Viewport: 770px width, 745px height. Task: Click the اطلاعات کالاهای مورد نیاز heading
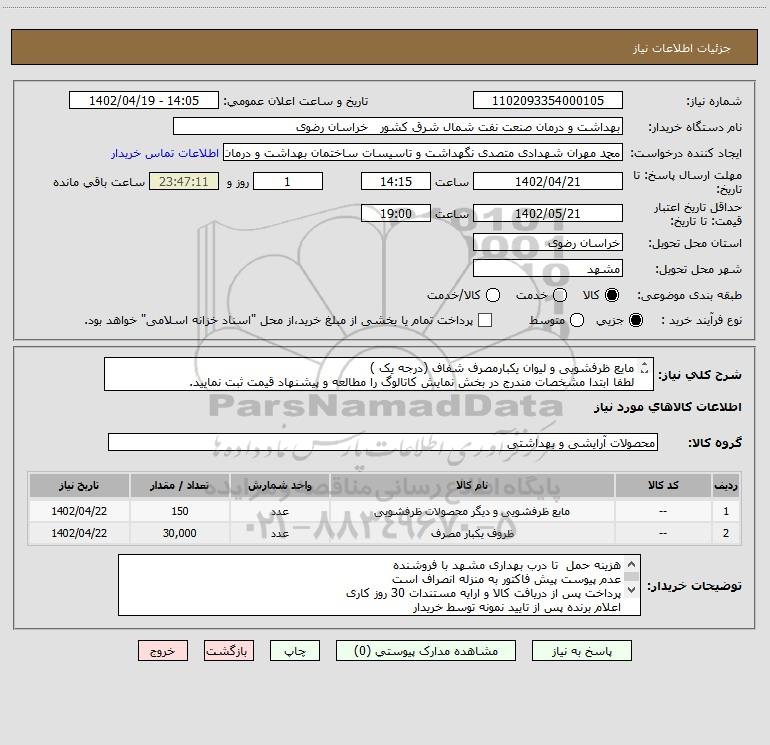(668, 407)
